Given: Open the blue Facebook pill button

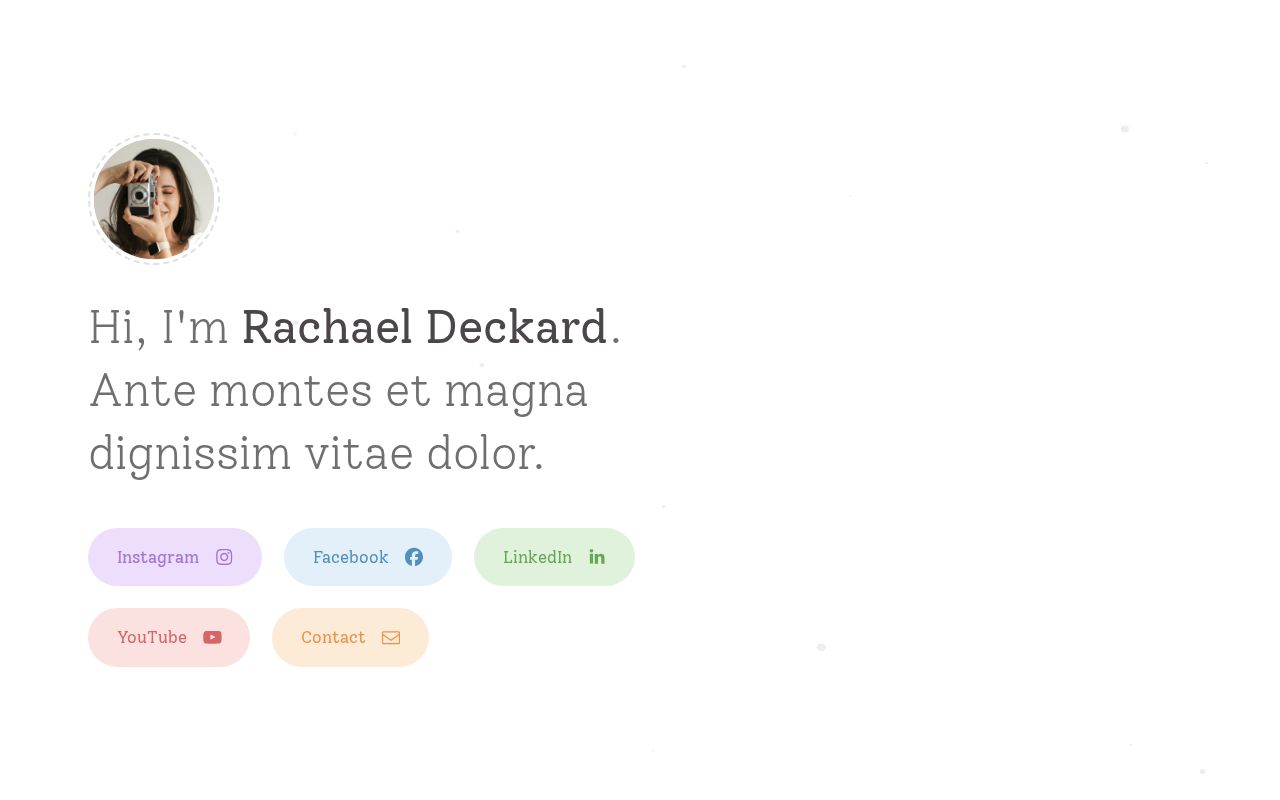Looking at the screenshot, I should tap(368, 557).
